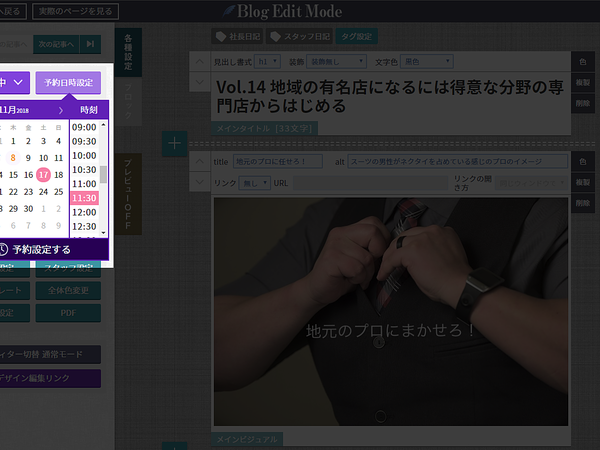Switch to the ブロック side tab

click(x=128, y=101)
